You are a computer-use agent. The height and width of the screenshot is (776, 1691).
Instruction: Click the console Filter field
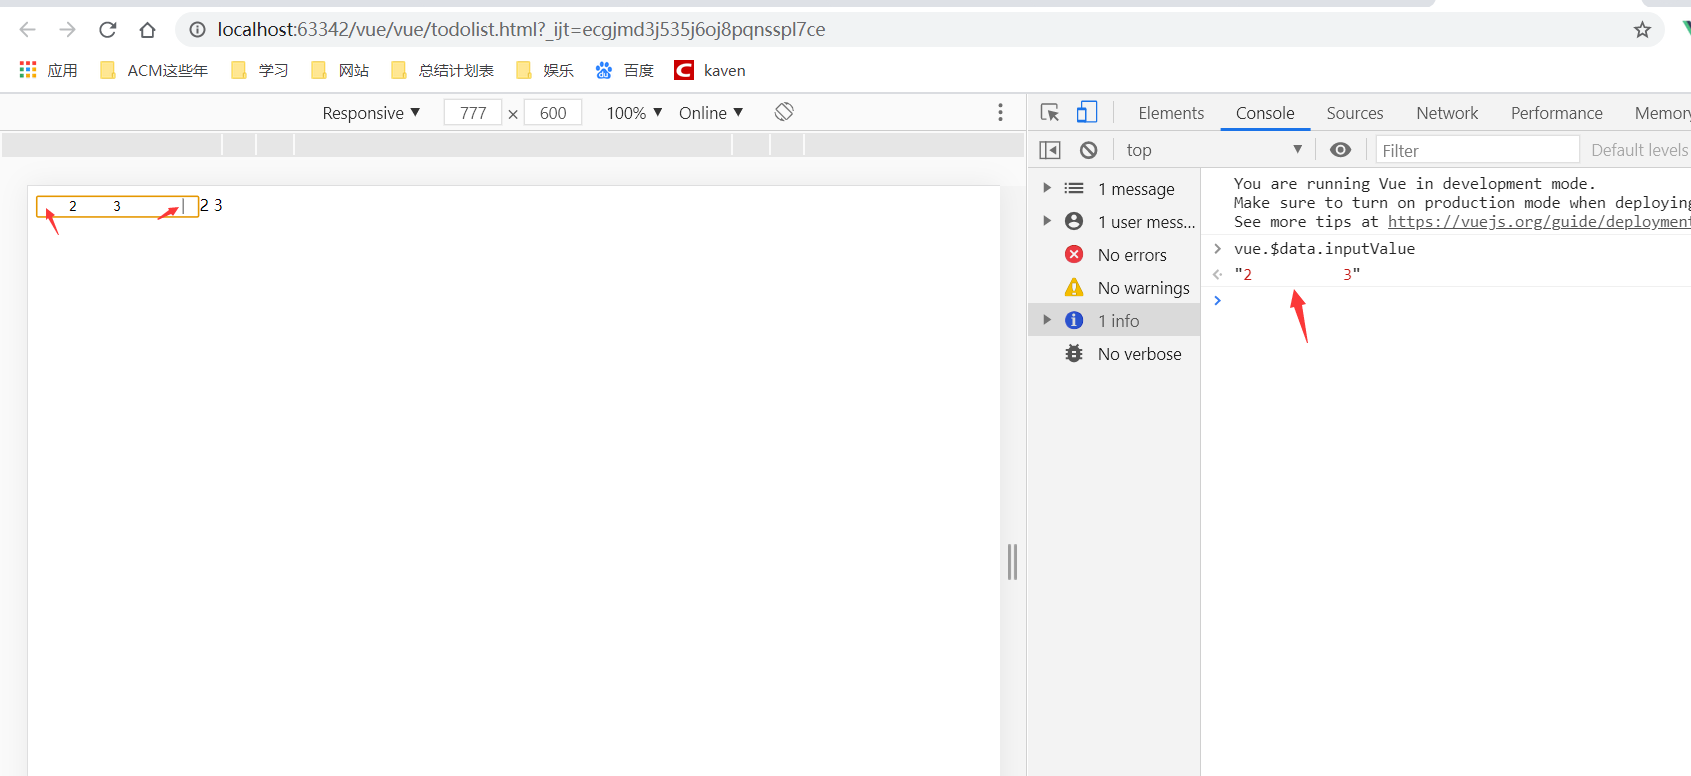tap(1477, 150)
